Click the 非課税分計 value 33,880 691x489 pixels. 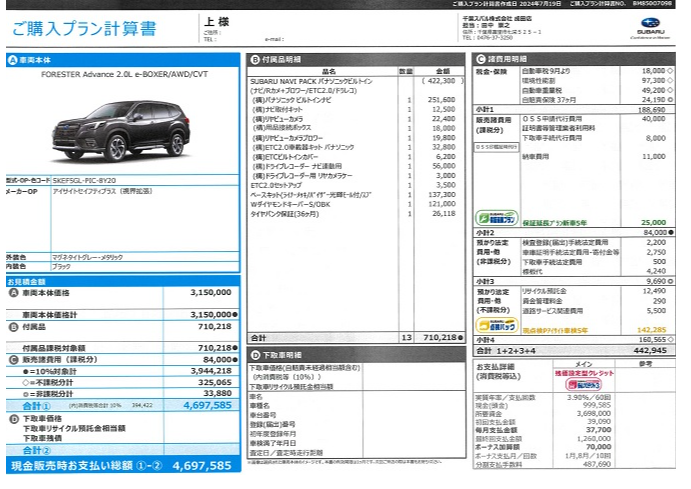point(218,393)
